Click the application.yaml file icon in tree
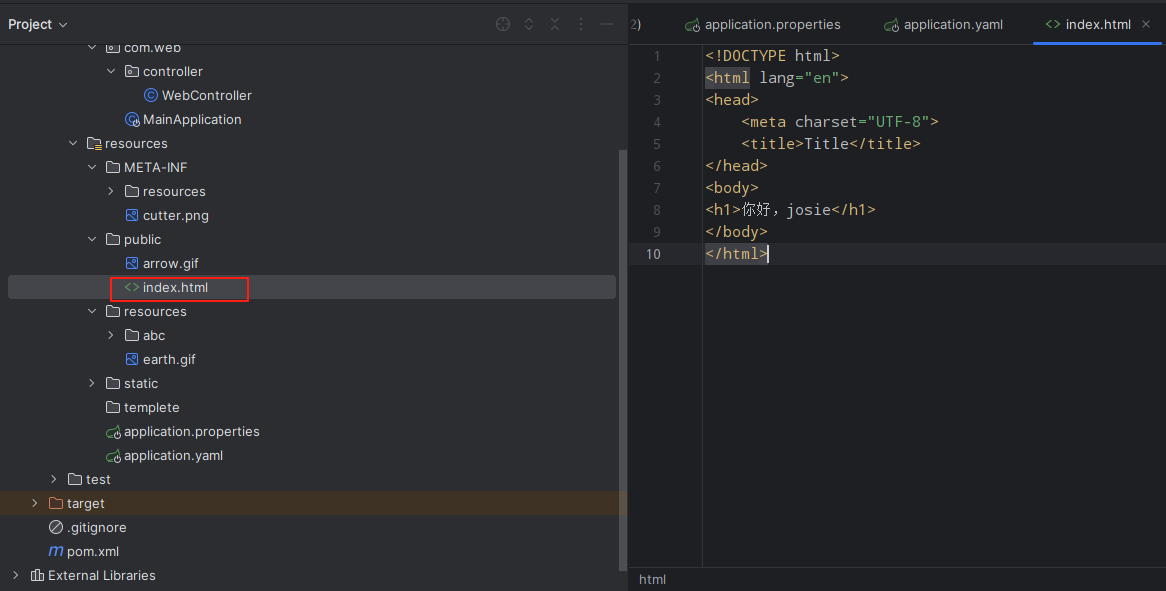This screenshot has height=591, width=1166. (113, 456)
